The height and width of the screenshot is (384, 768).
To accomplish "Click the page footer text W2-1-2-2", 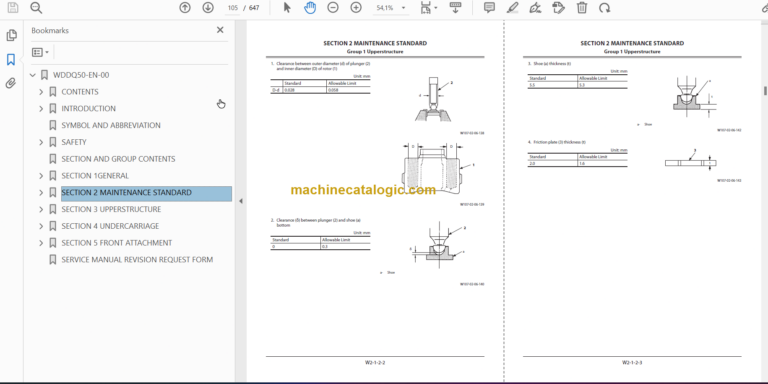I will coord(375,362).
